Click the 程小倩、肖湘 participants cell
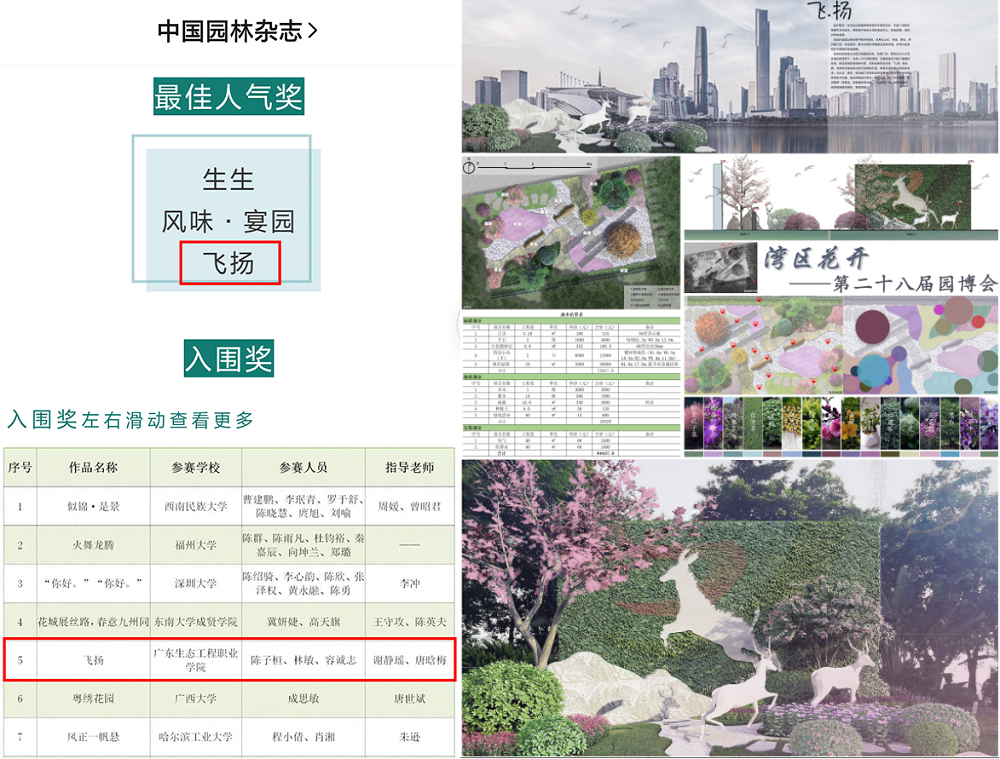This screenshot has height=759, width=1000. tap(304, 737)
